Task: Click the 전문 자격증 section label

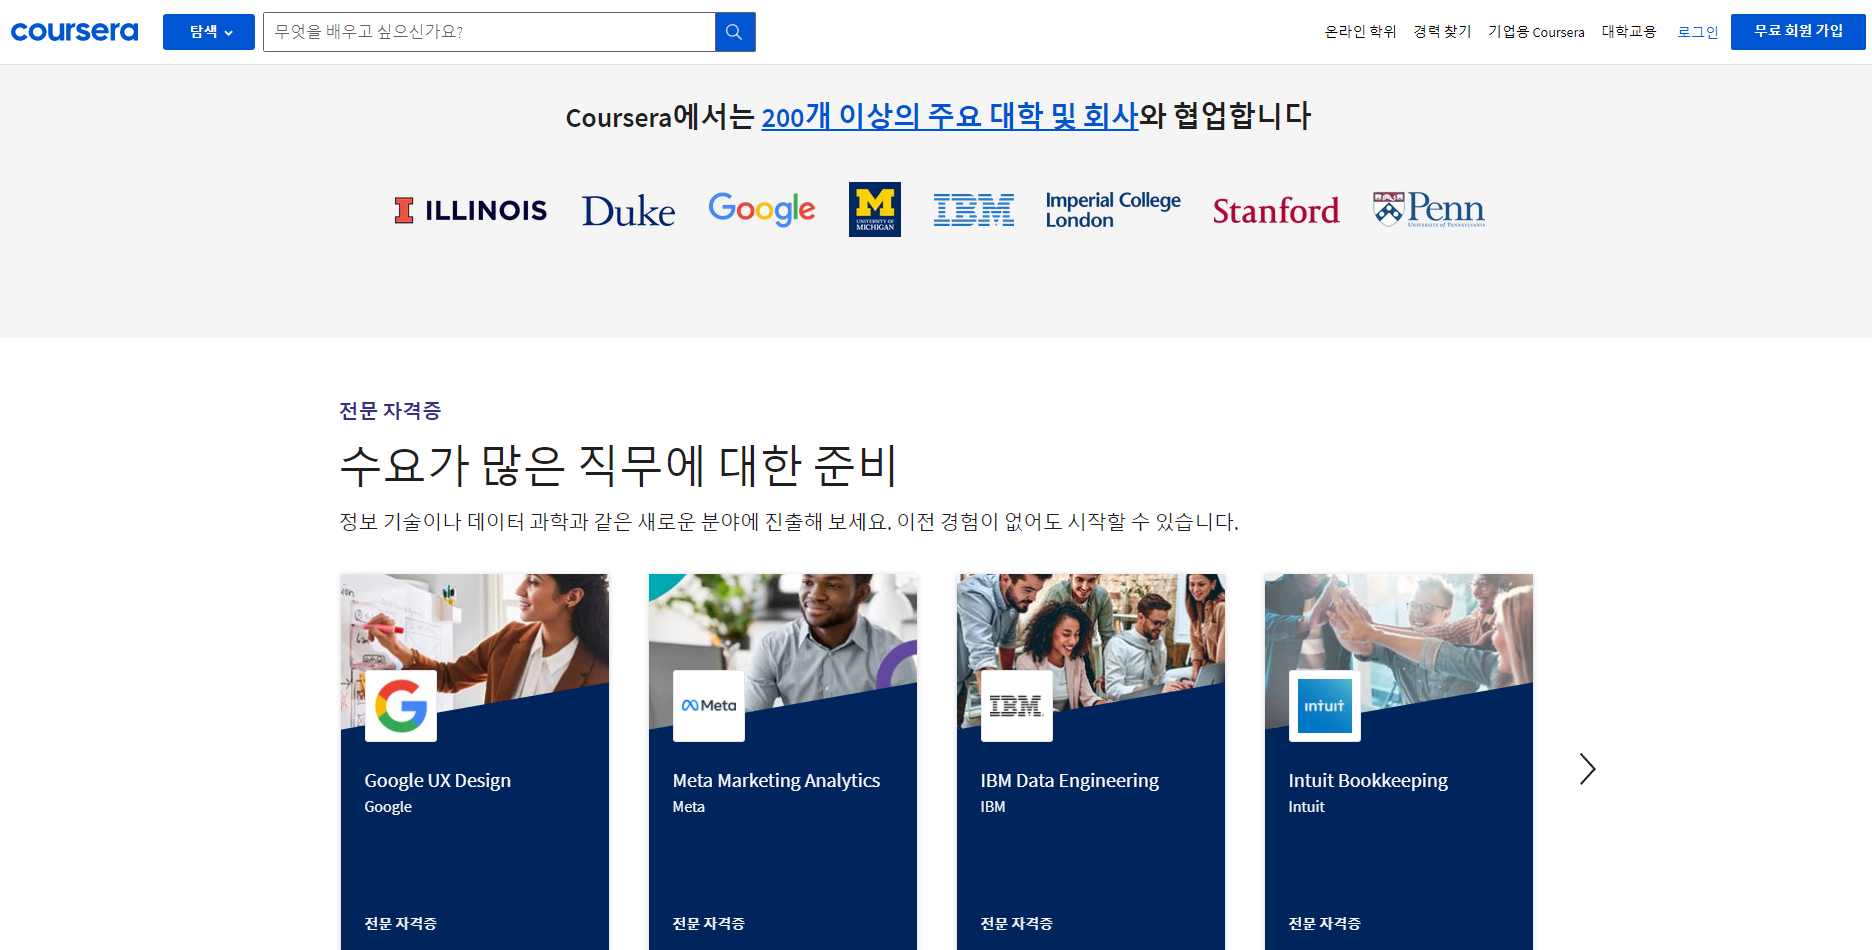Action: 390,411
